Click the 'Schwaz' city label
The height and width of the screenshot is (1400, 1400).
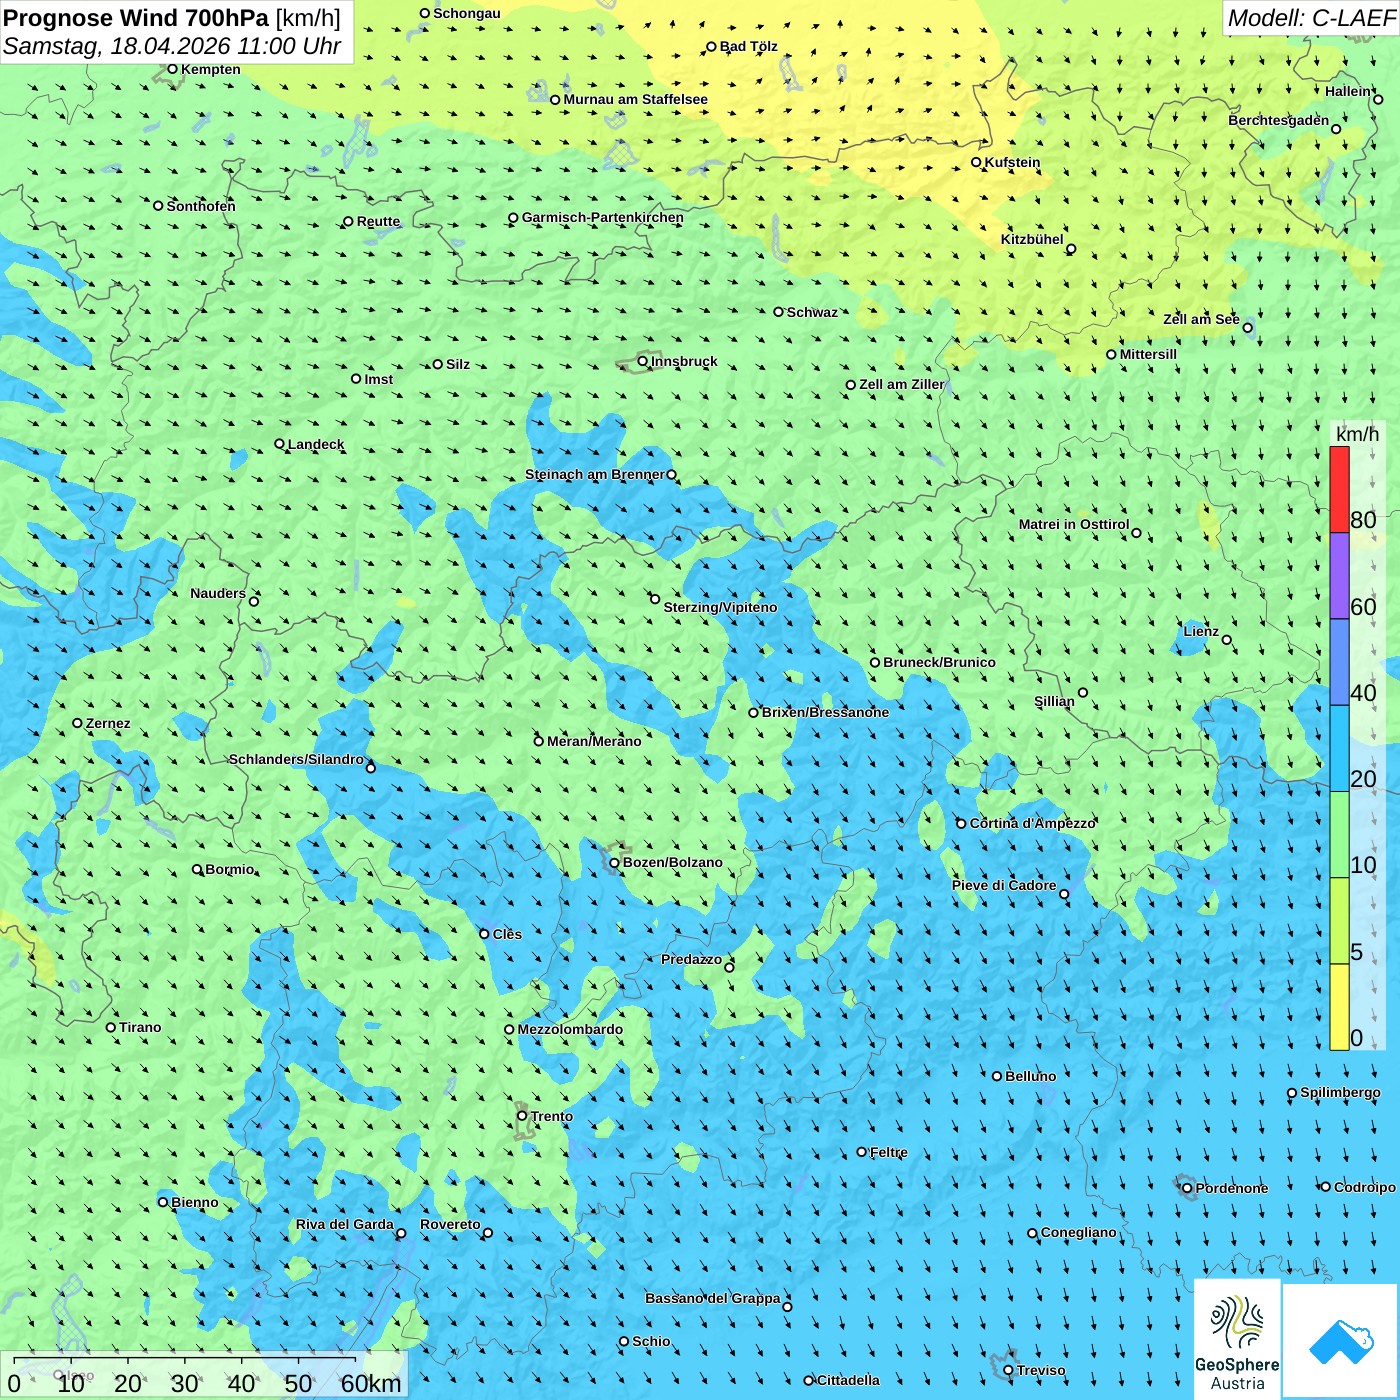coord(812,312)
